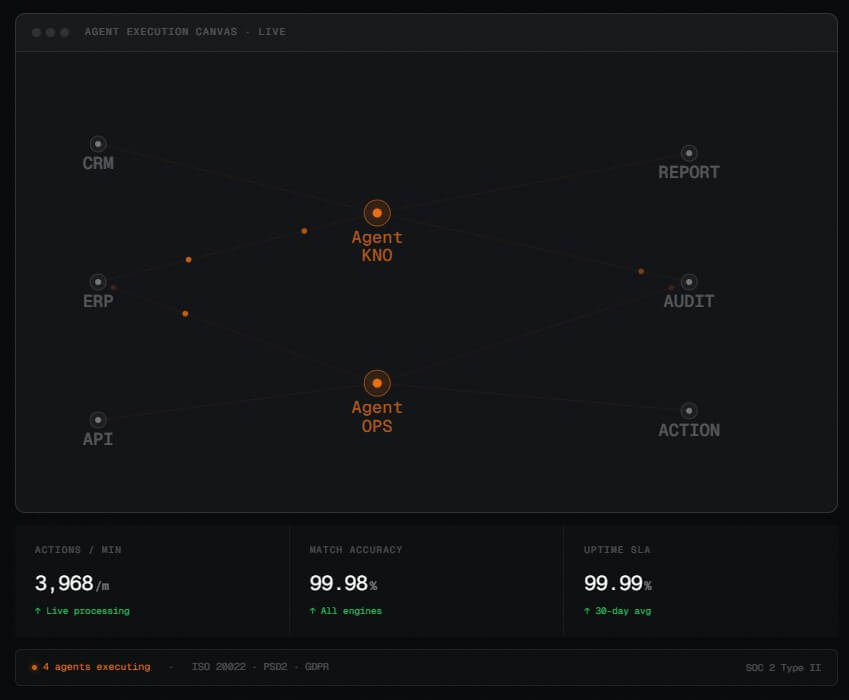This screenshot has height=700, width=849.
Task: Click the REPORT label
Action: click(x=689, y=172)
